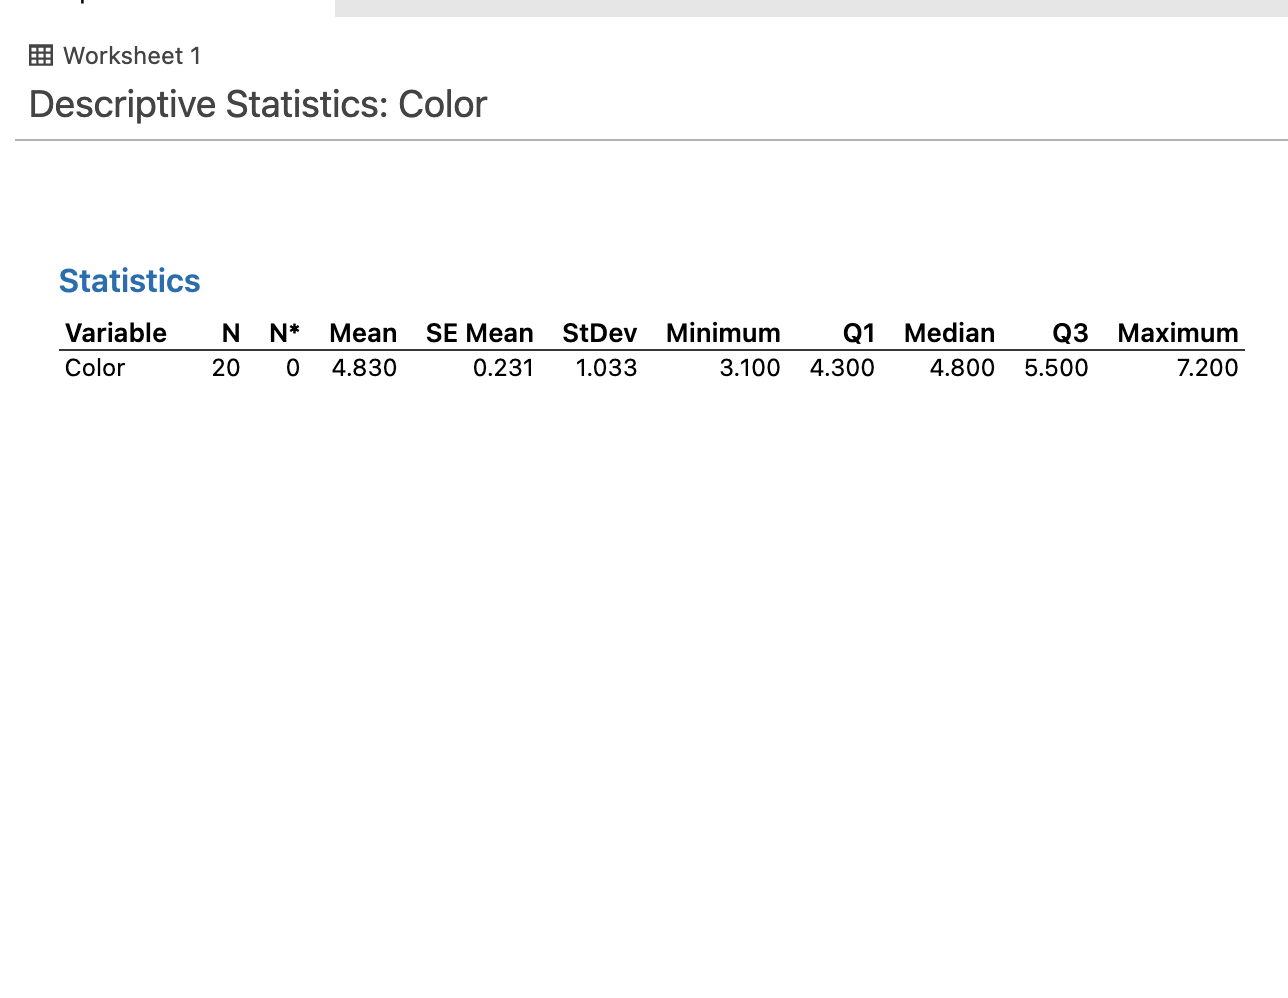Screen dimensions: 1288x998
Task: Click the SE Mean column header
Action: [x=479, y=333]
